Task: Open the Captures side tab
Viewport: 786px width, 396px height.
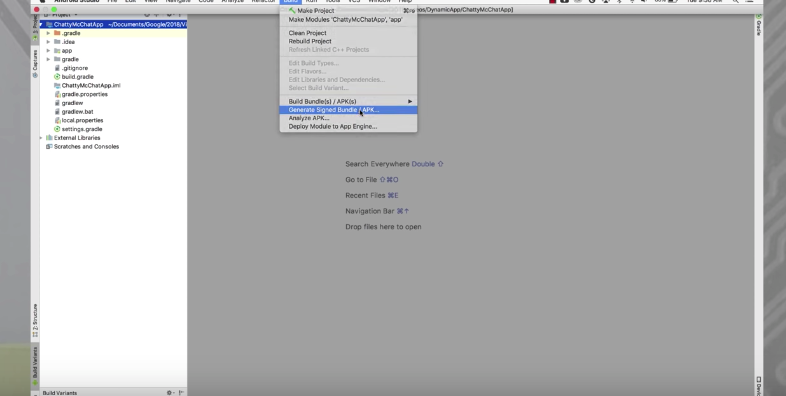Action: click(35, 63)
